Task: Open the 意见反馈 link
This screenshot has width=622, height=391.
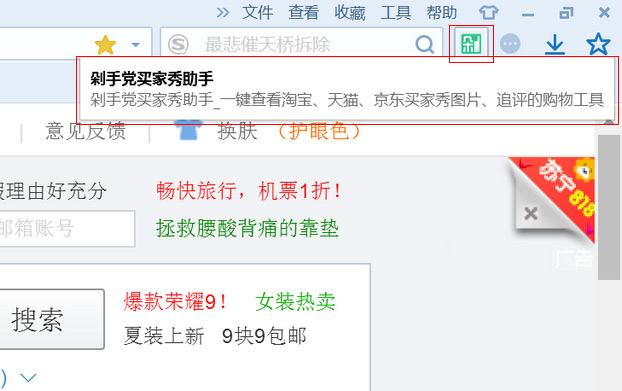Action: click(x=85, y=131)
